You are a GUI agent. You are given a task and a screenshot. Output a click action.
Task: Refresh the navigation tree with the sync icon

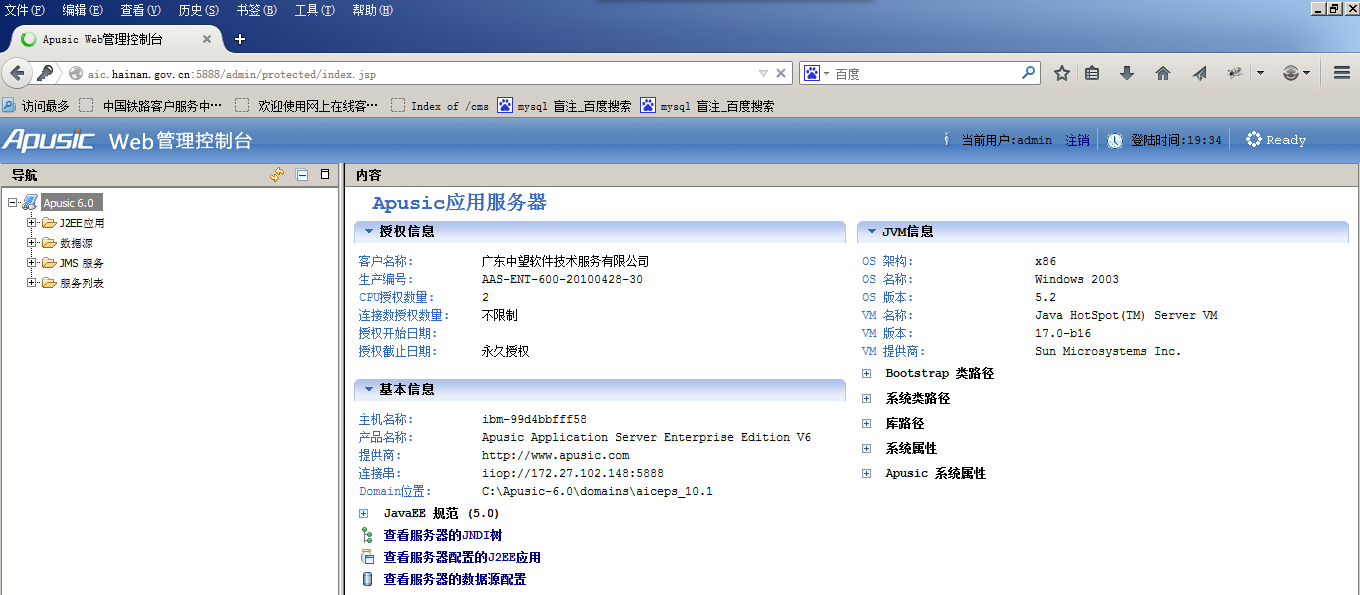coord(277,175)
